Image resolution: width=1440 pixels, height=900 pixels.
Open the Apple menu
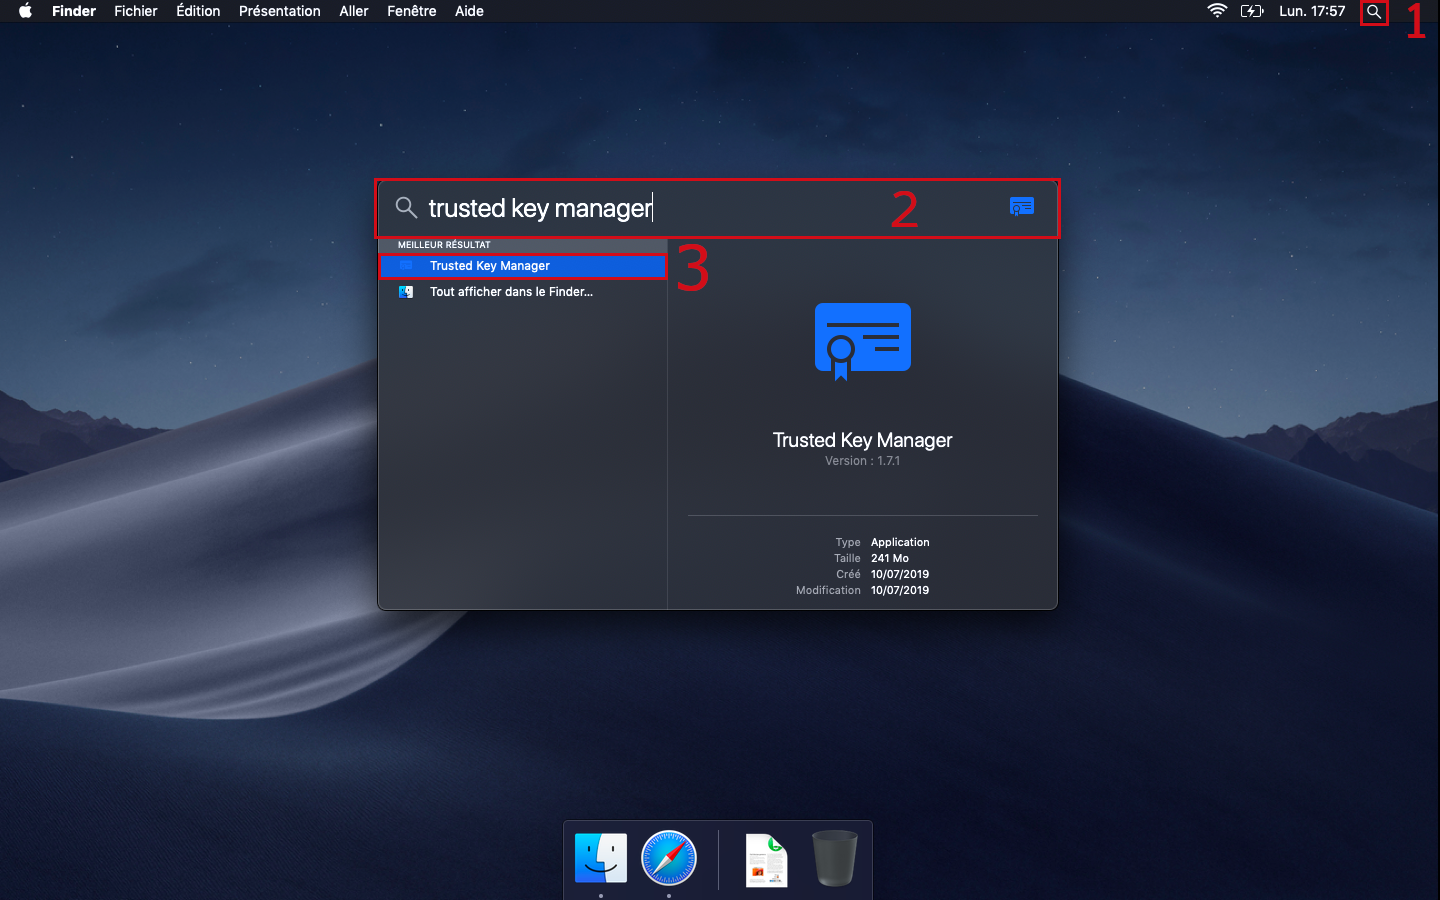[25, 11]
